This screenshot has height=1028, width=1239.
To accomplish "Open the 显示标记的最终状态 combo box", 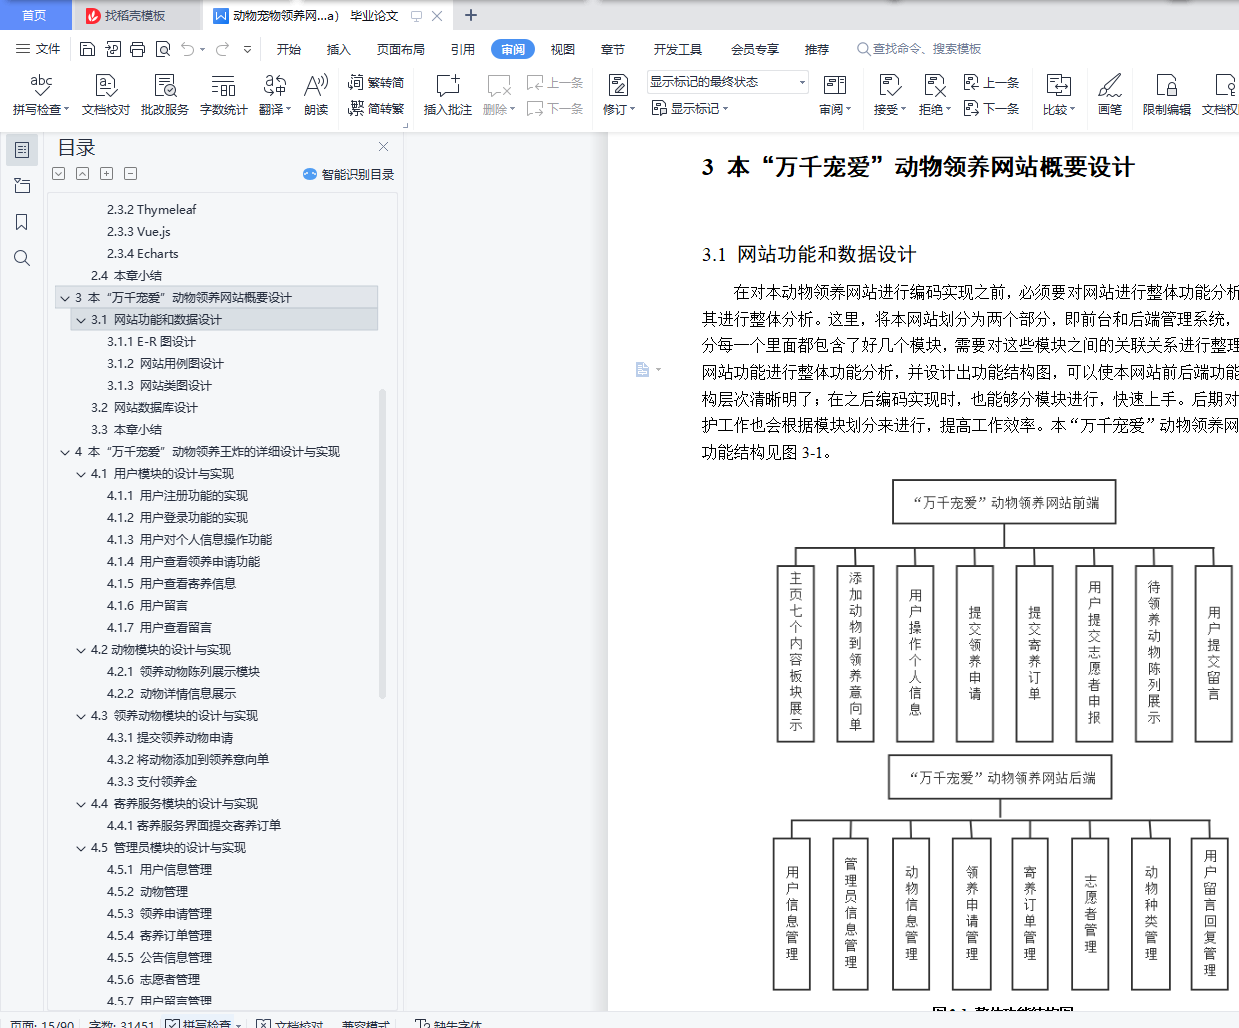I will (x=727, y=82).
